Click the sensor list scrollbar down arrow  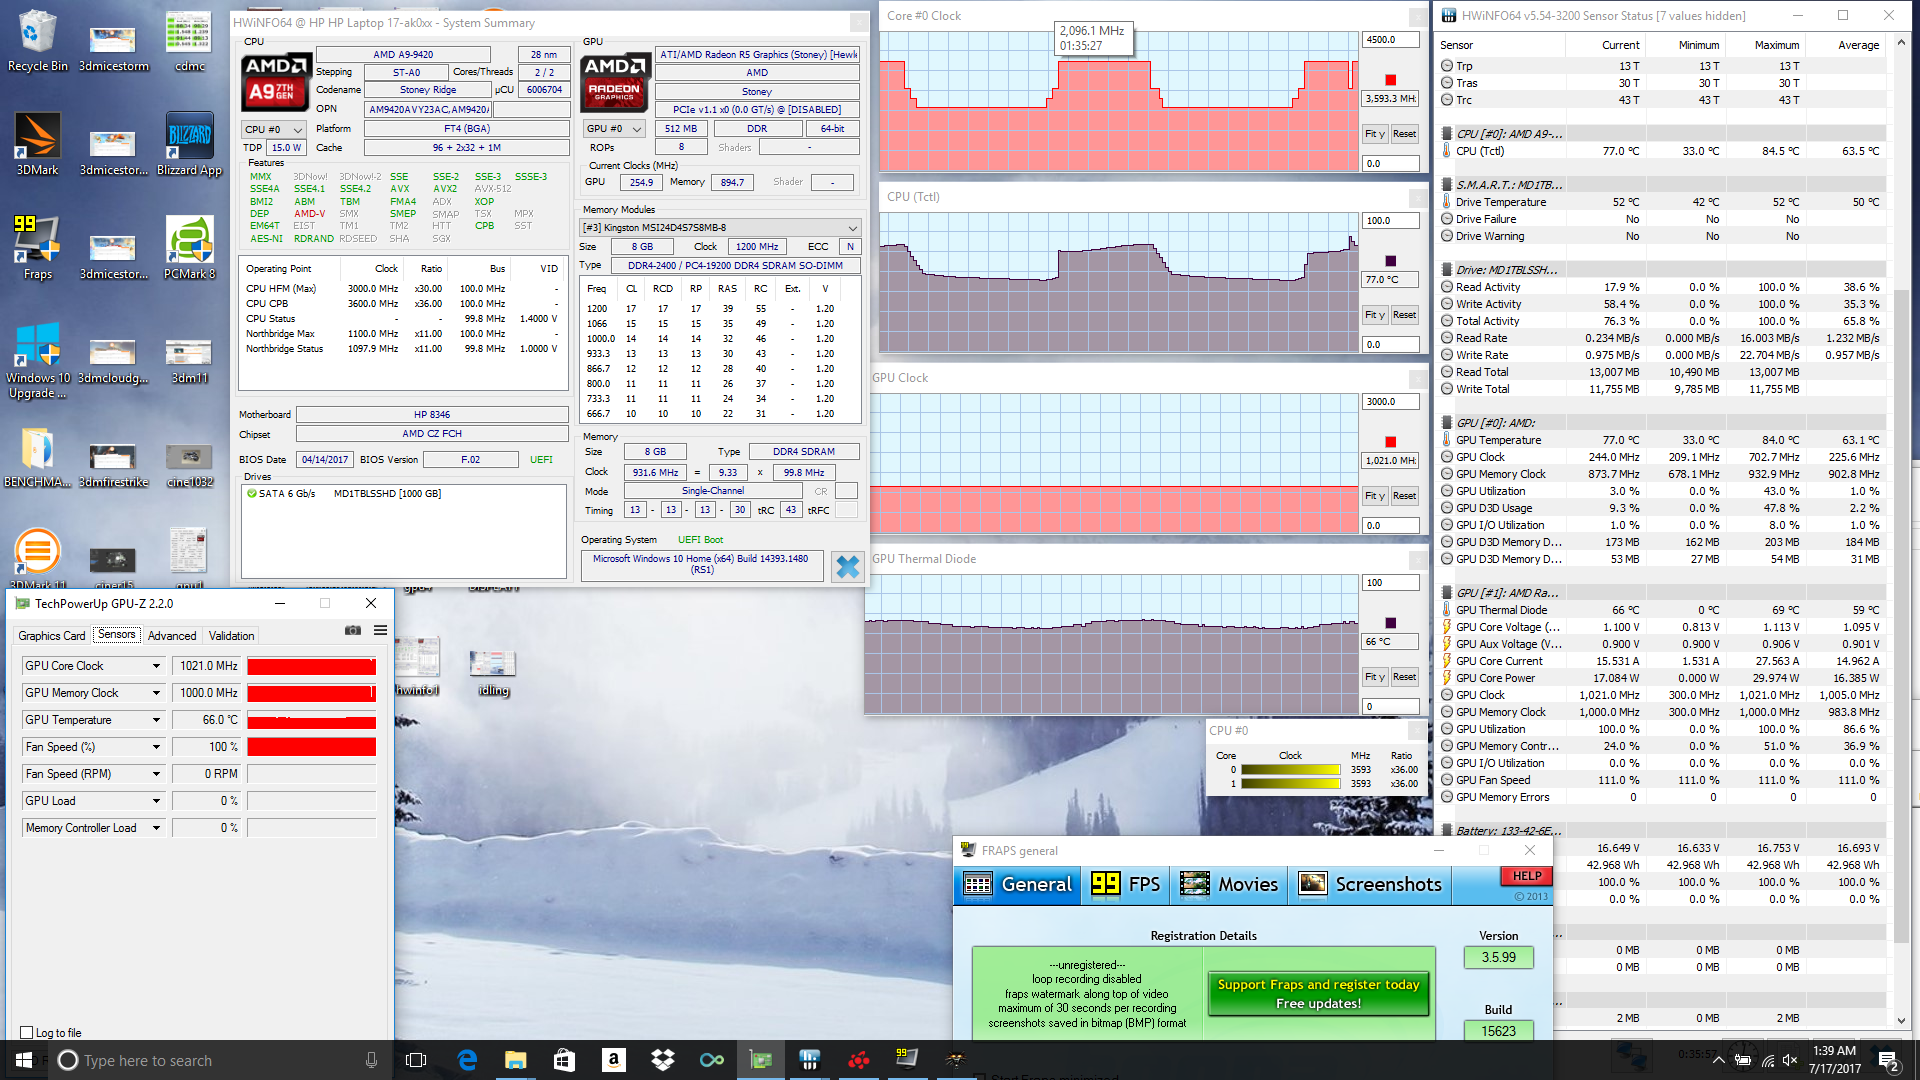1901,1021
